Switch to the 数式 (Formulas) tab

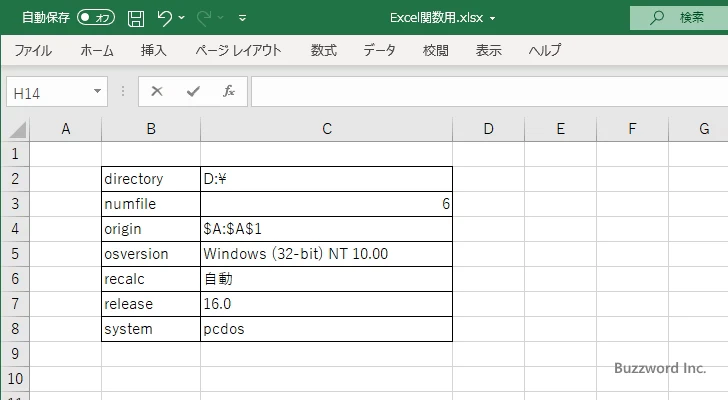coord(323,50)
